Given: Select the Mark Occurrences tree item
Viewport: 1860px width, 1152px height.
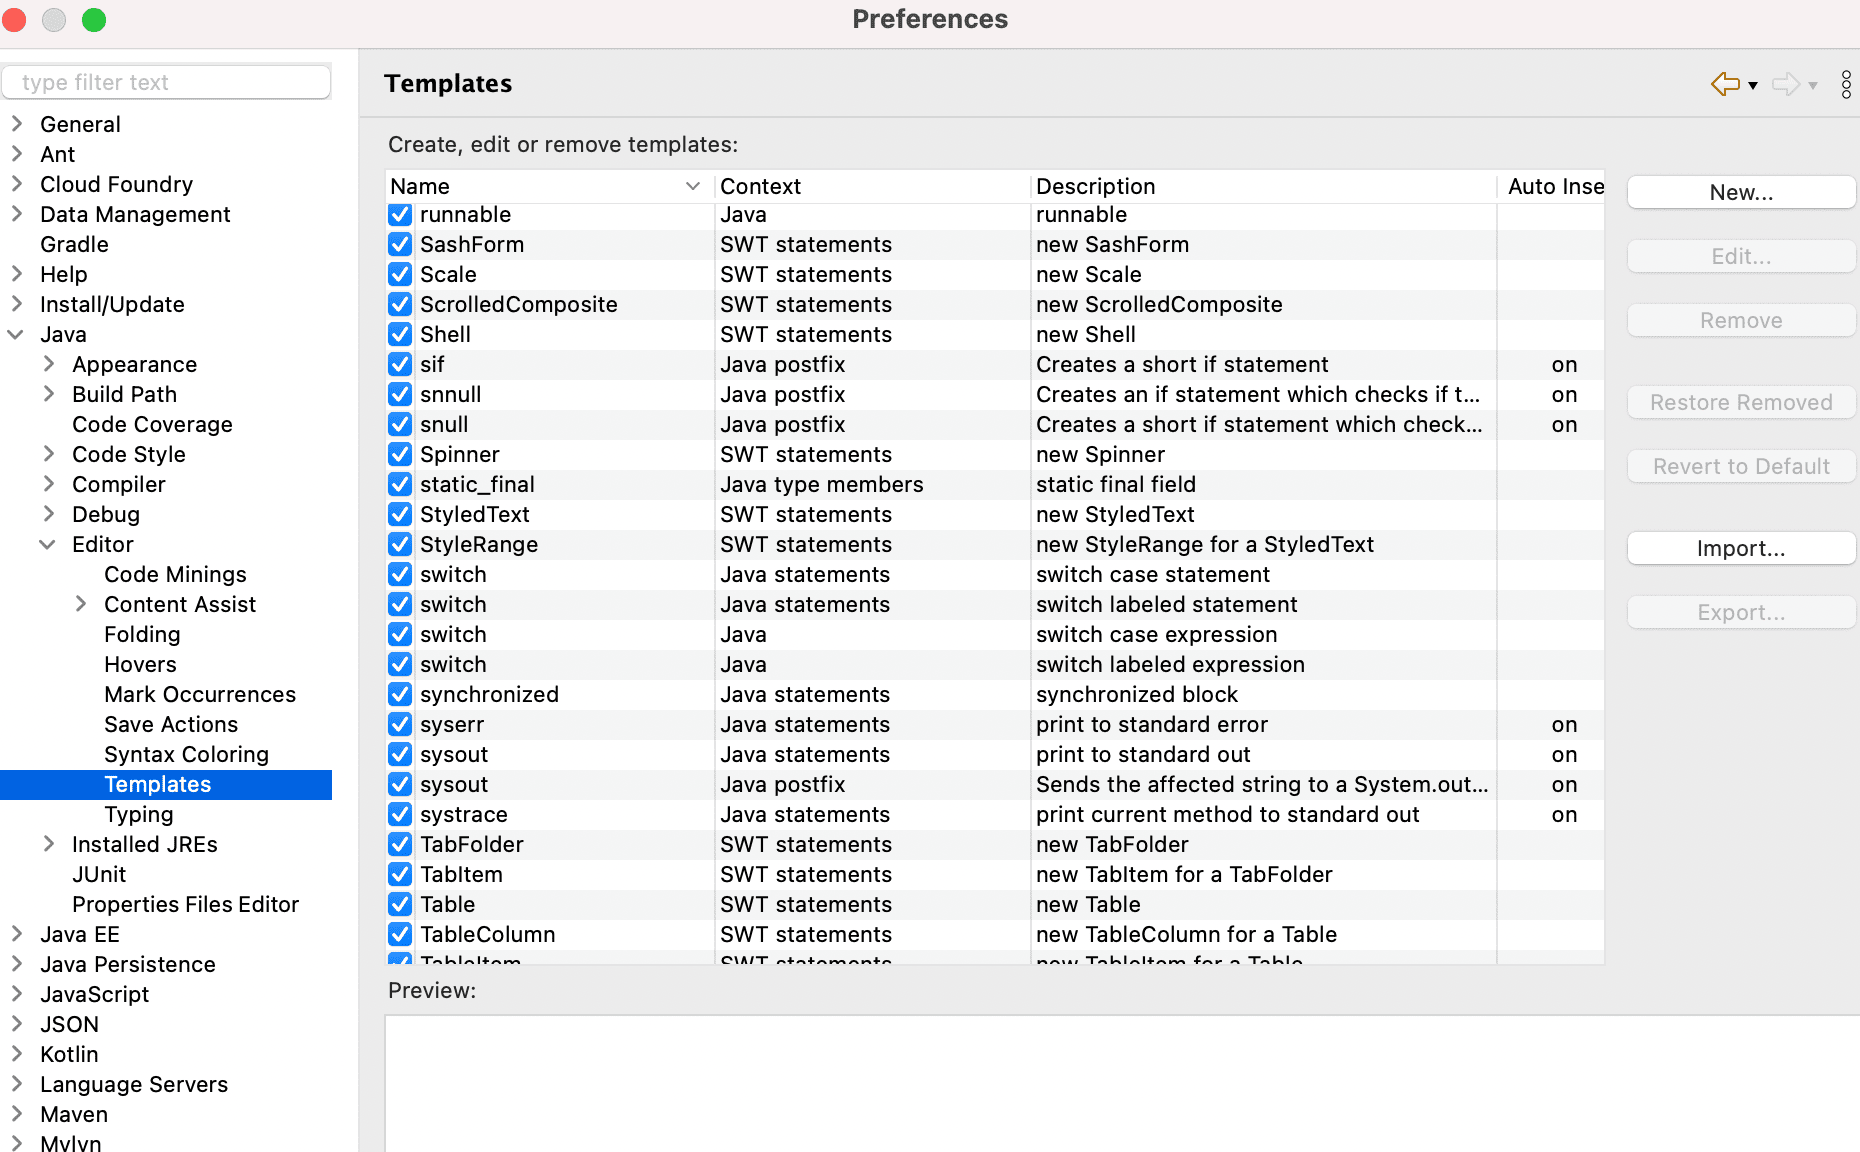Looking at the screenshot, I should [200, 695].
